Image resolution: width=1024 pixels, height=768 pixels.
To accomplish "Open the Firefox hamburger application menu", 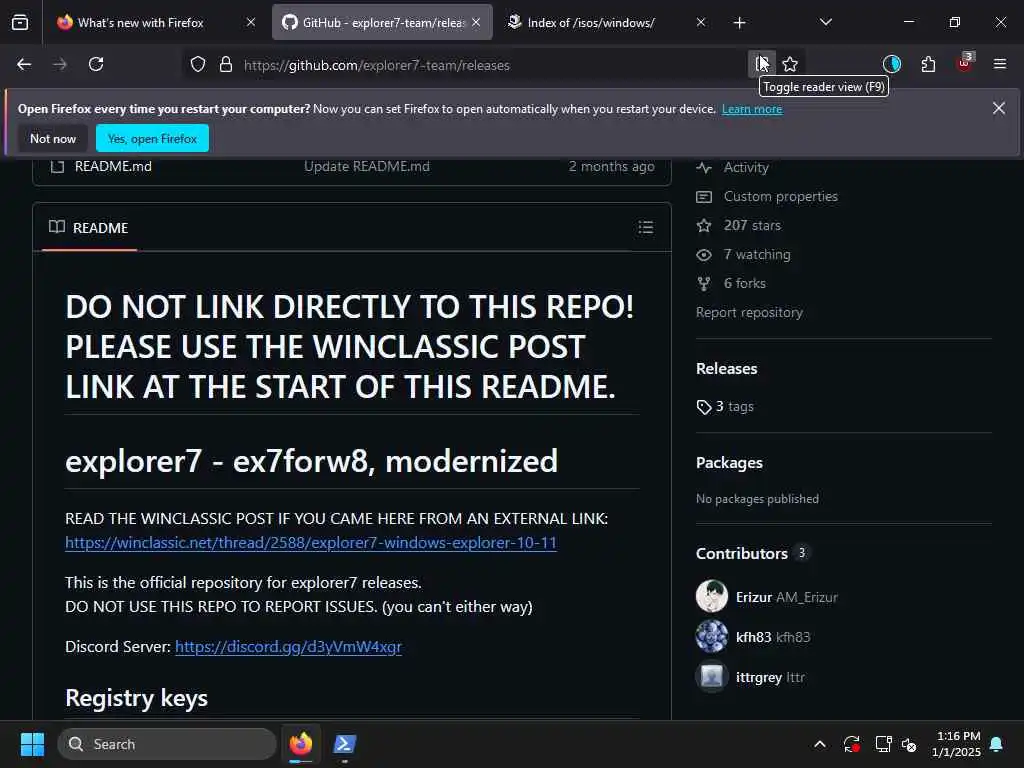I will pyautogui.click(x=1000, y=64).
